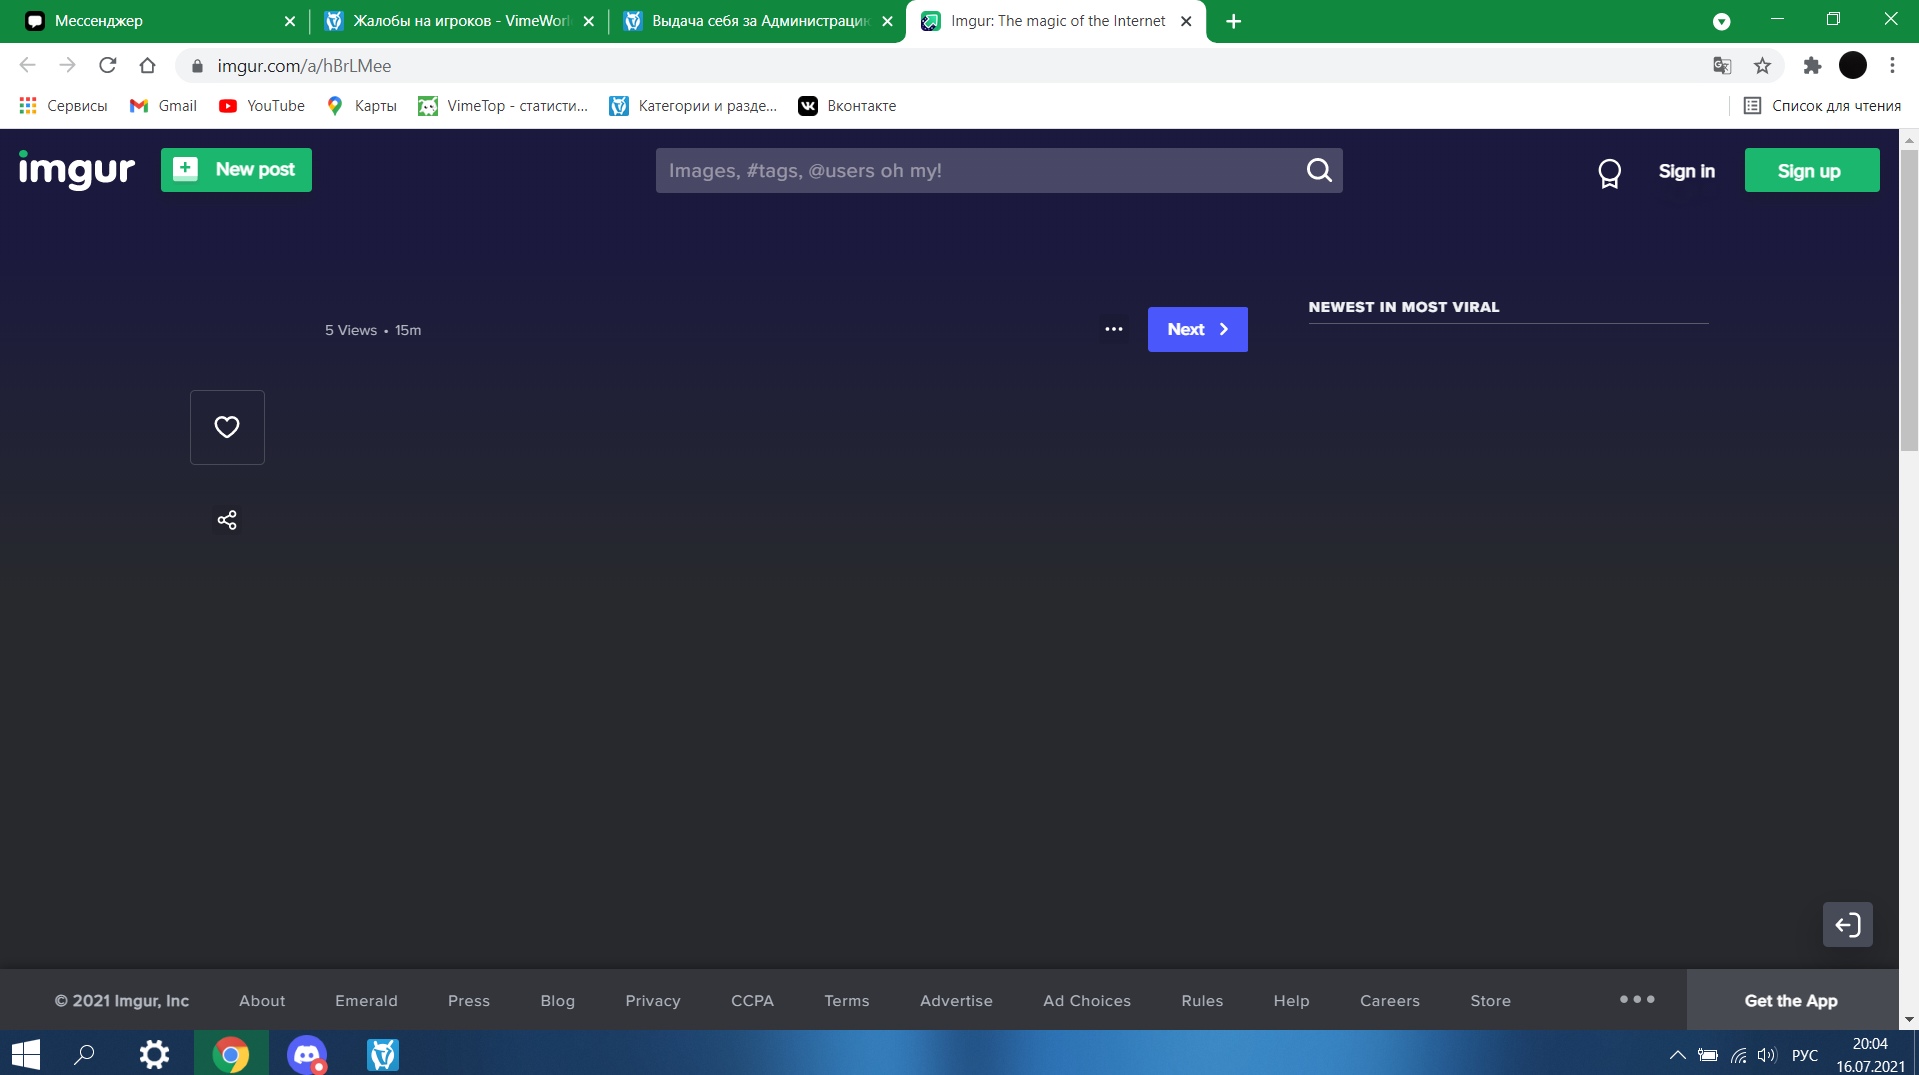
Task: Expand the footer more links ellipsis
Action: tap(1637, 1000)
